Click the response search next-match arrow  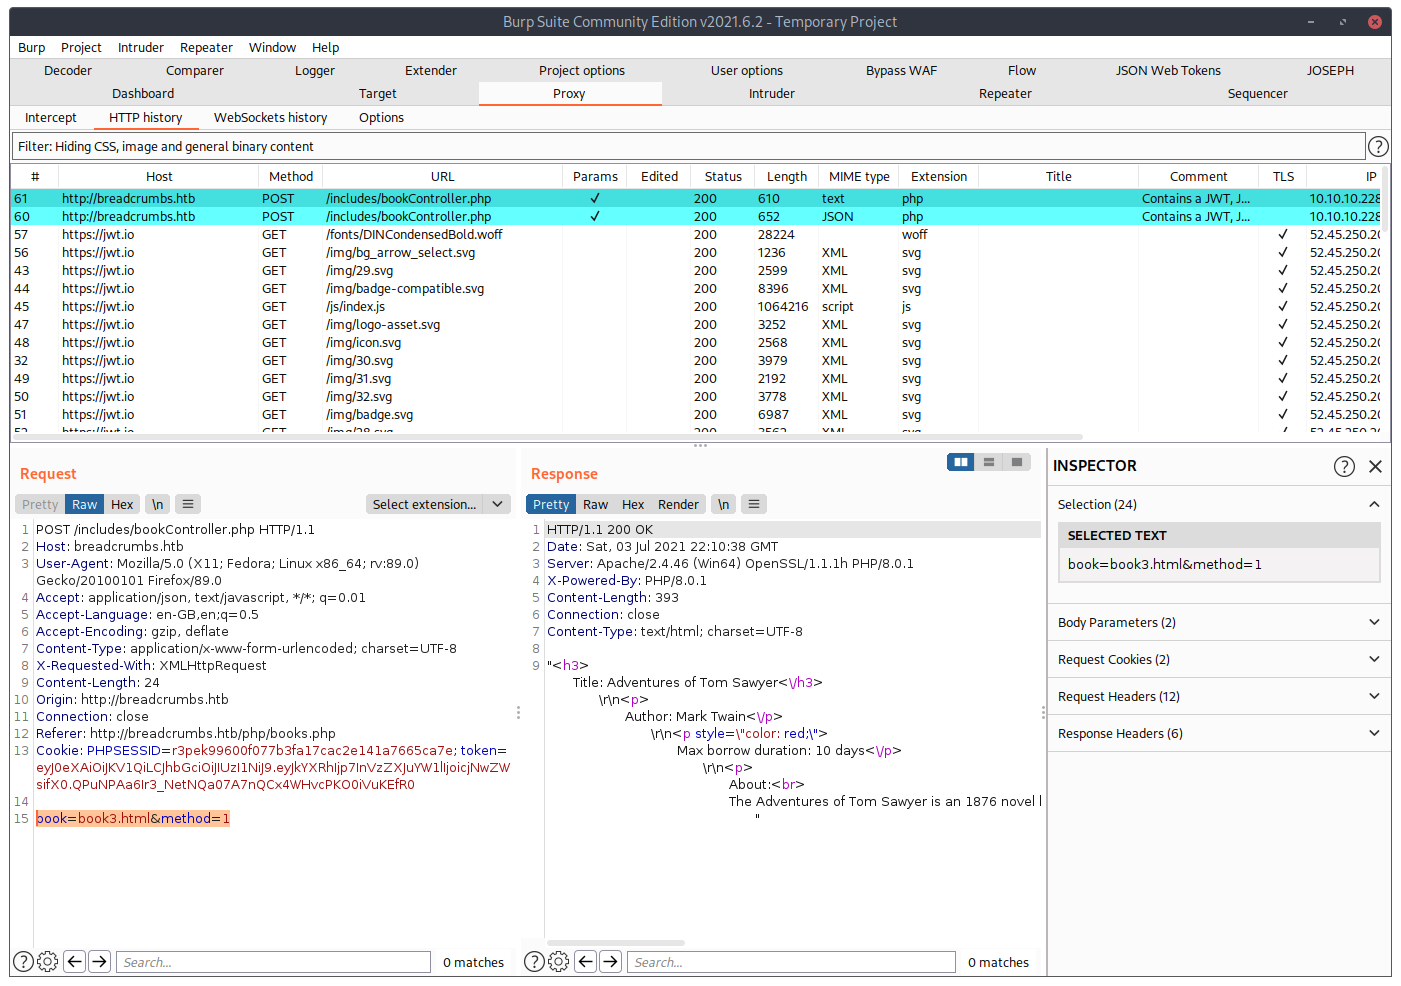610,962
